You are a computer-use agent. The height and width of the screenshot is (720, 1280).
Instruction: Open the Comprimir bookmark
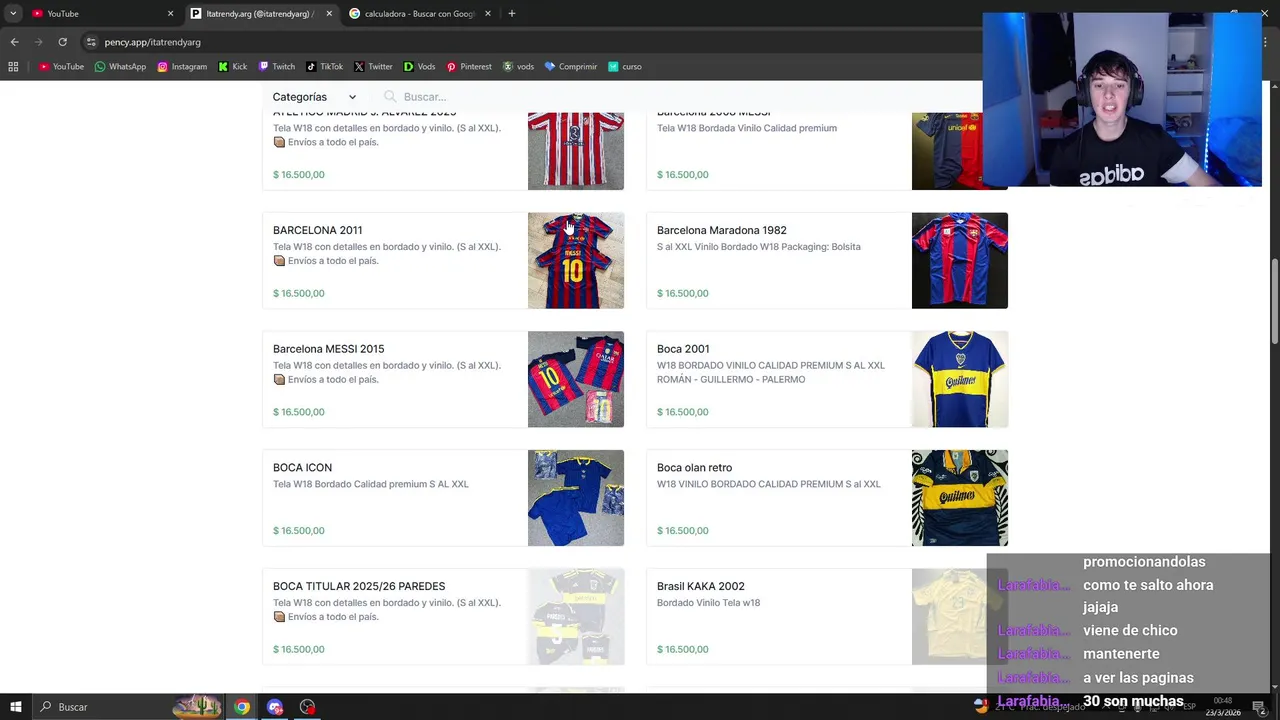(x=571, y=67)
